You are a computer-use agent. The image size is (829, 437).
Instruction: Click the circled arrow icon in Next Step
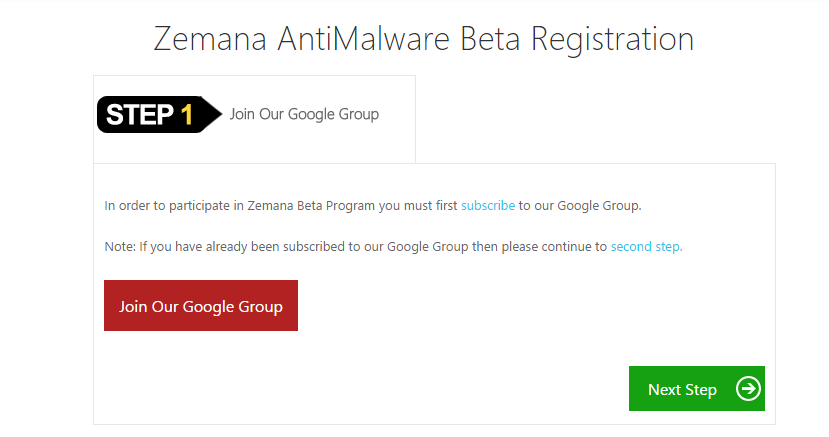pos(748,389)
